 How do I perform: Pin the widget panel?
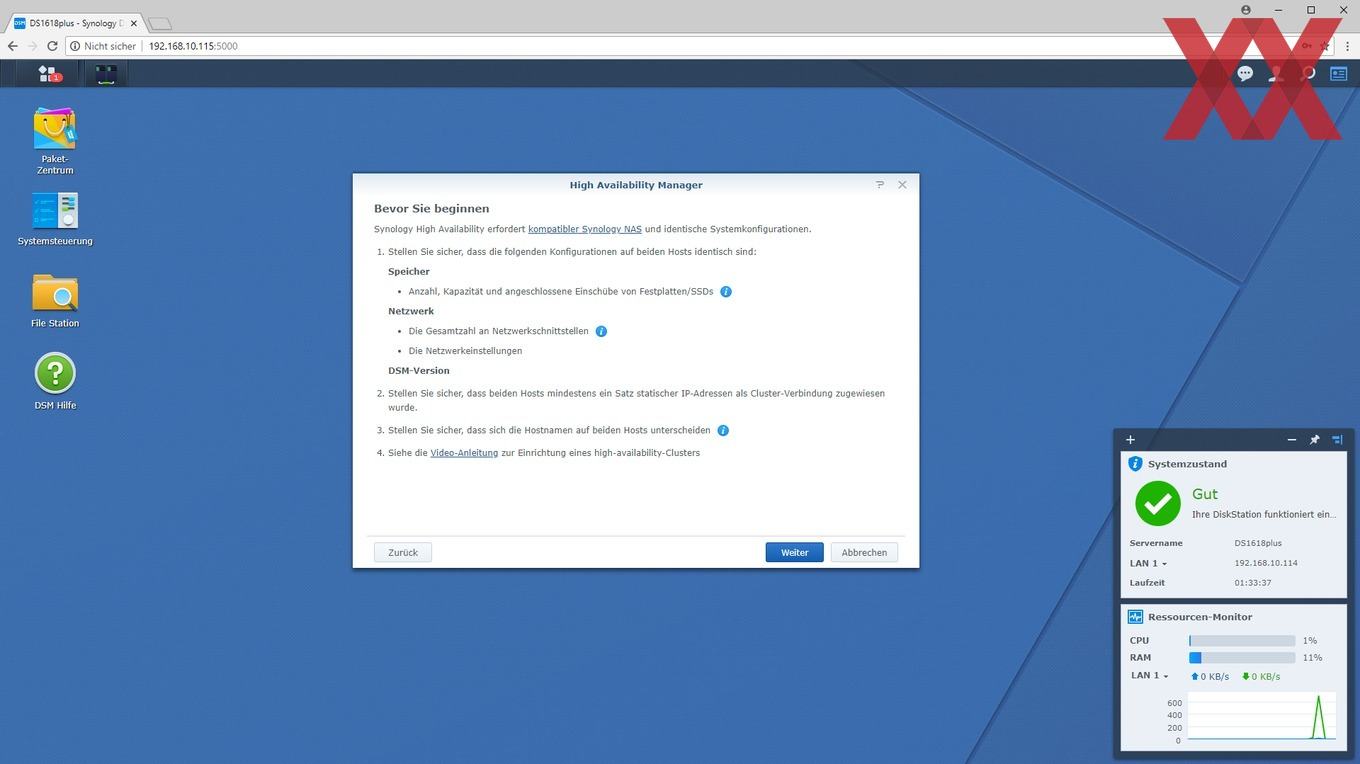(1314, 439)
